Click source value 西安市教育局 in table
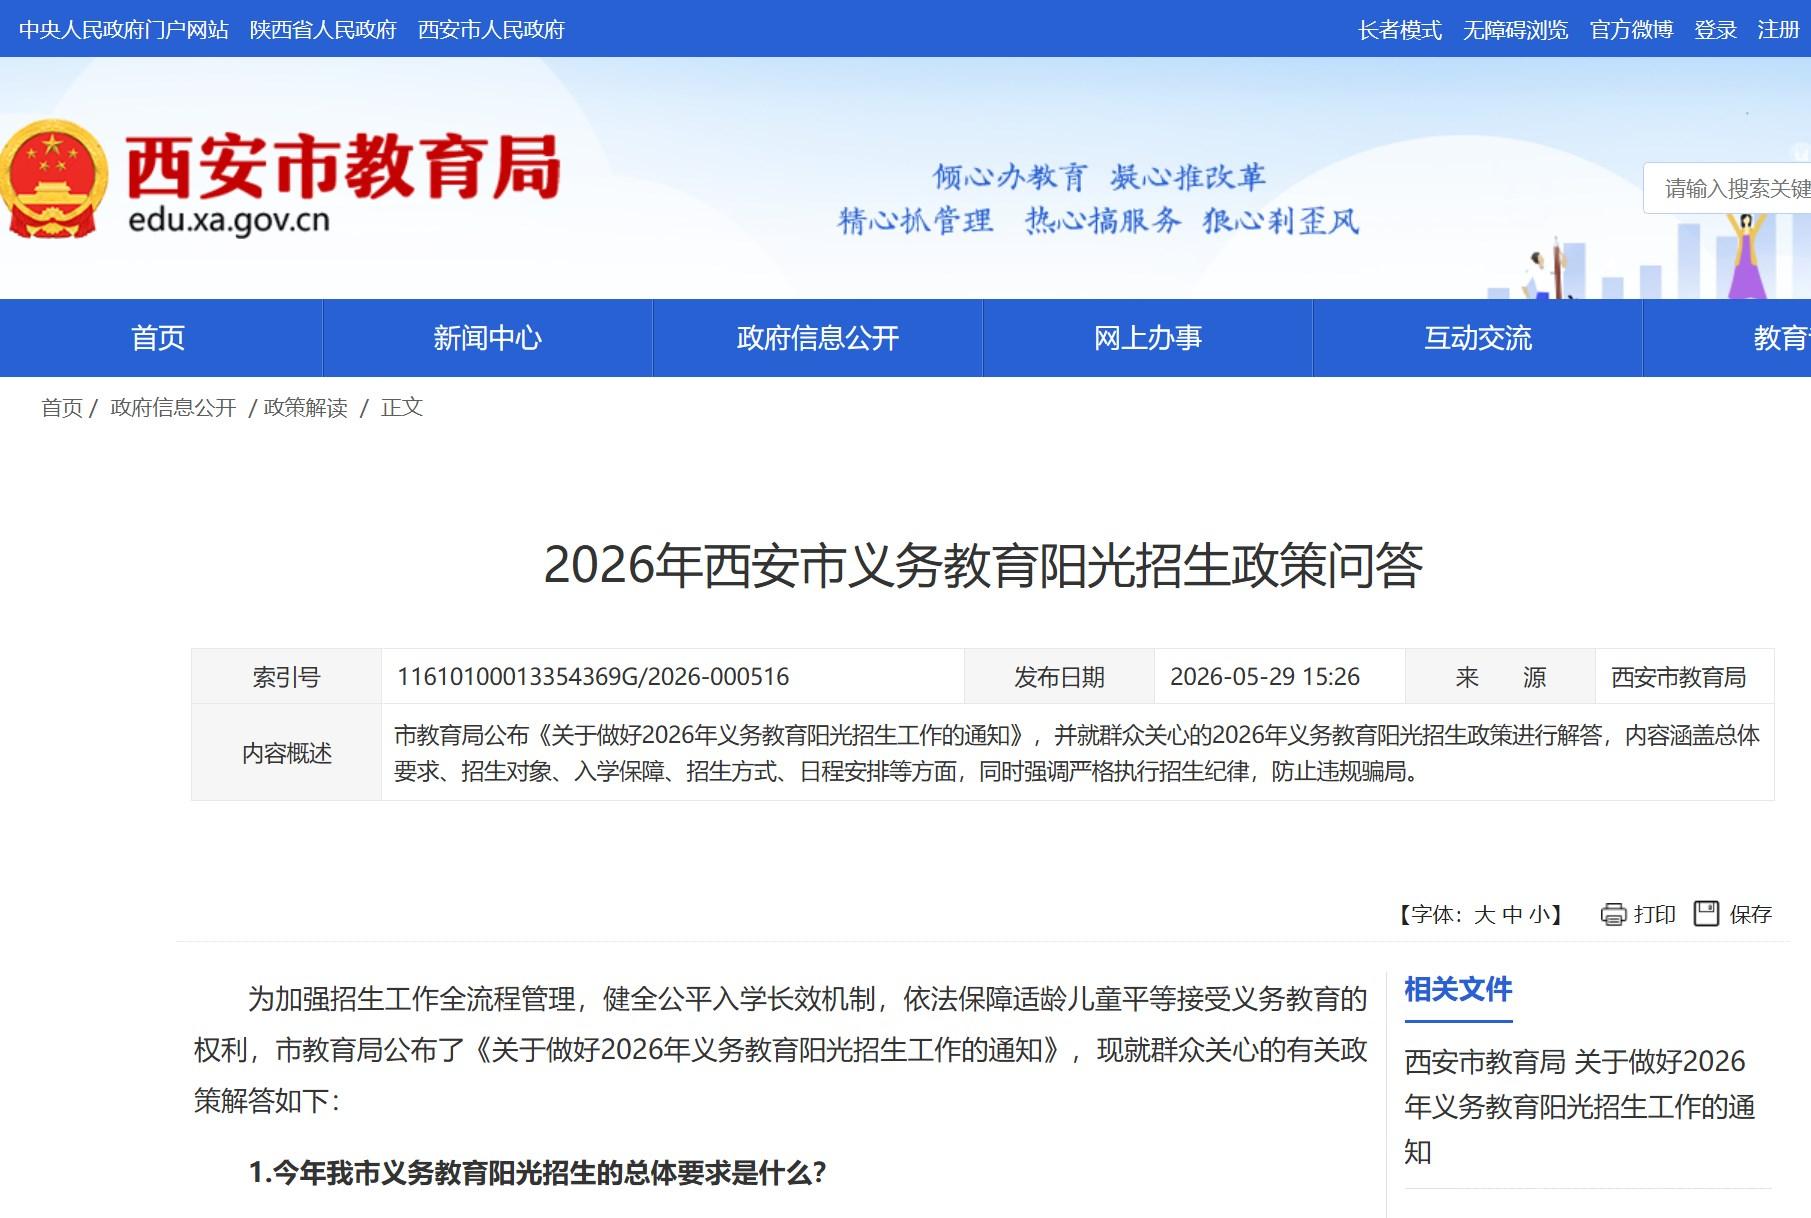This screenshot has width=1811, height=1218. point(1678,677)
